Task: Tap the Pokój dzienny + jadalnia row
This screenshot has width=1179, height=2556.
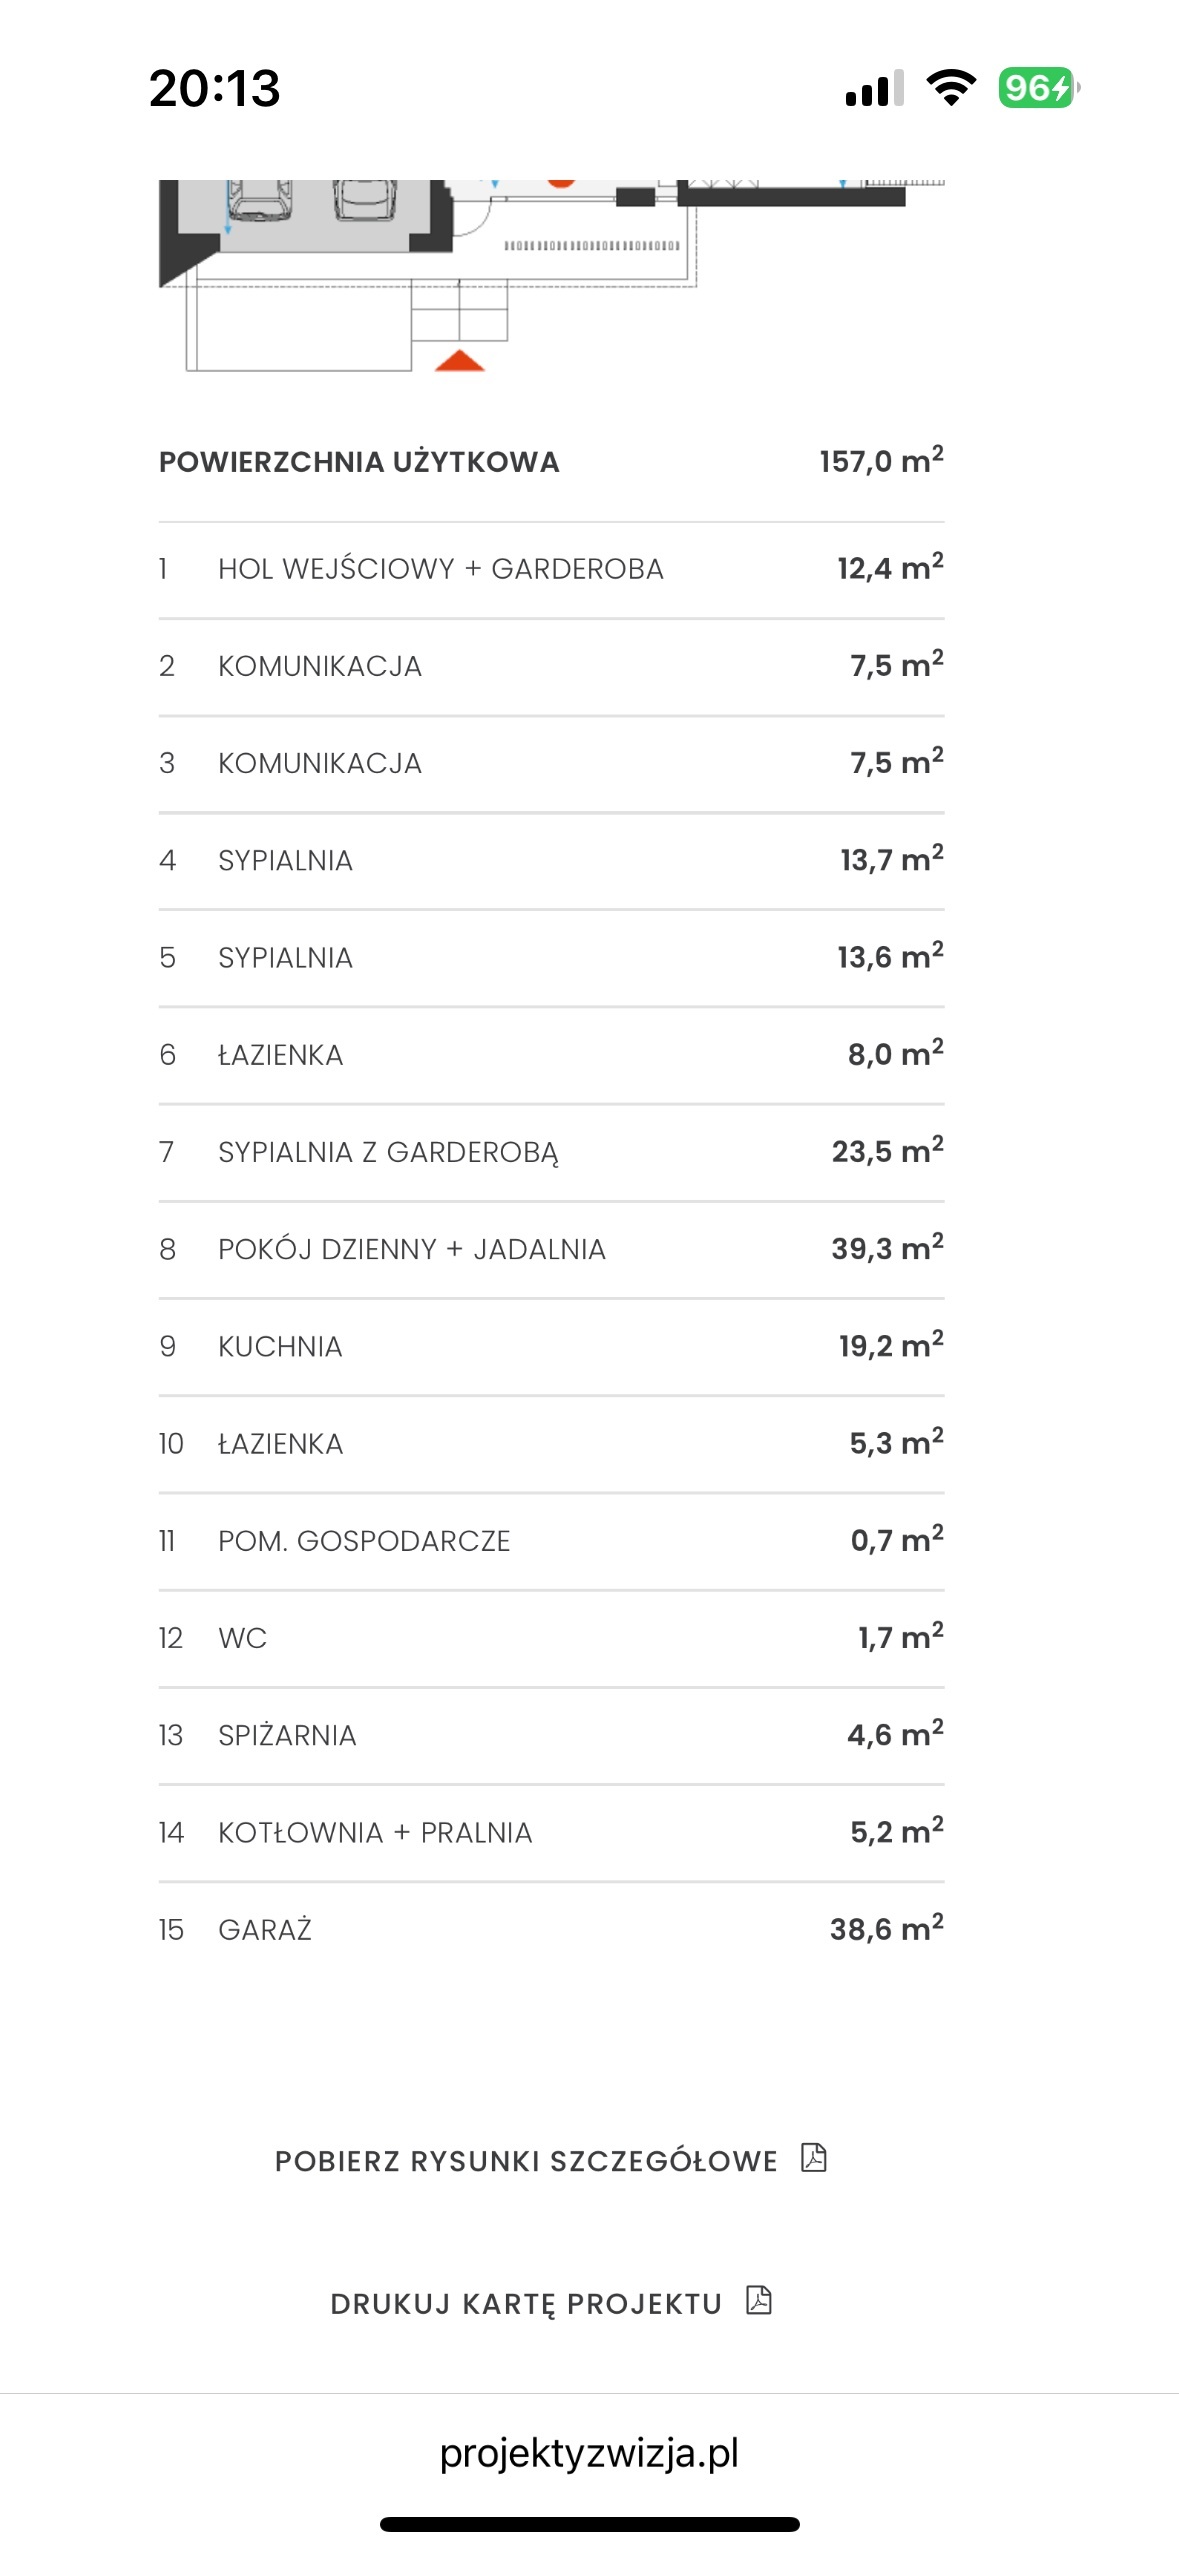Action: pos(551,1249)
